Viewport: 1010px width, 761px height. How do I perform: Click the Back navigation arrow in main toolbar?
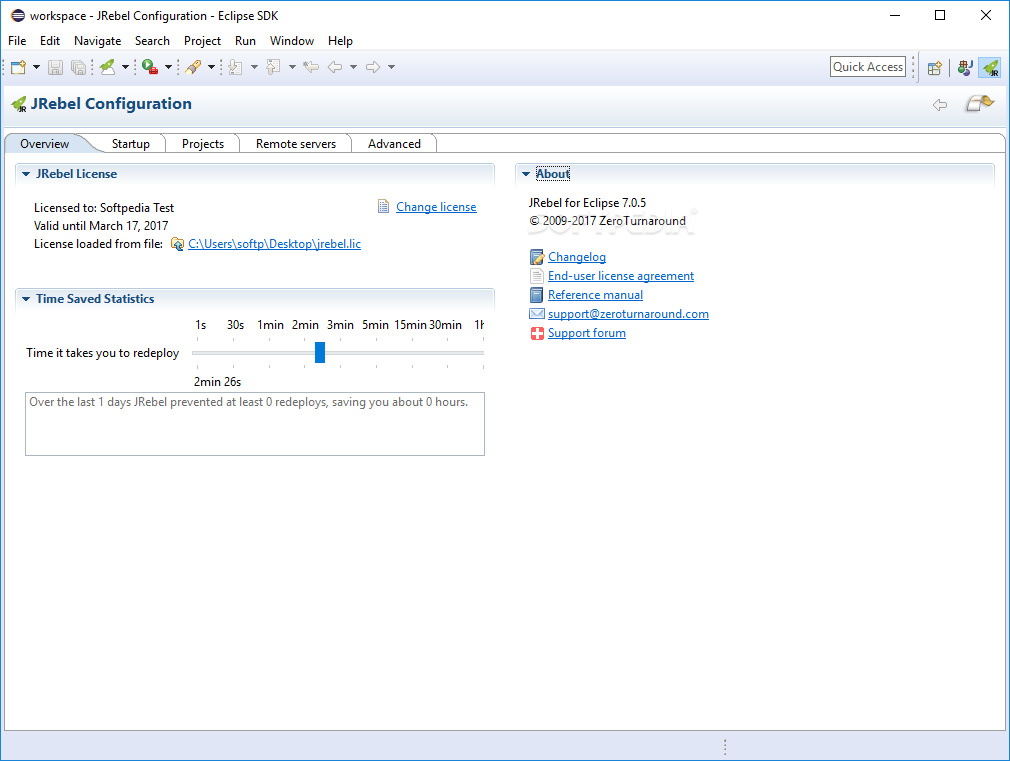click(x=335, y=67)
